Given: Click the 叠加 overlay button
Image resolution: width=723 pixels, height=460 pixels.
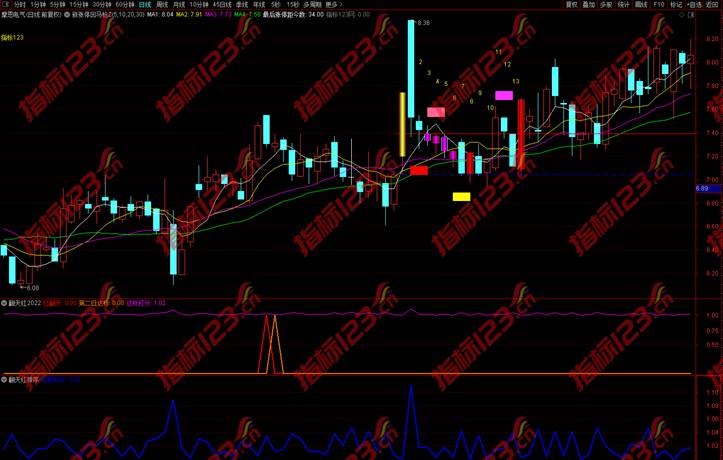Looking at the screenshot, I should click(x=589, y=4).
